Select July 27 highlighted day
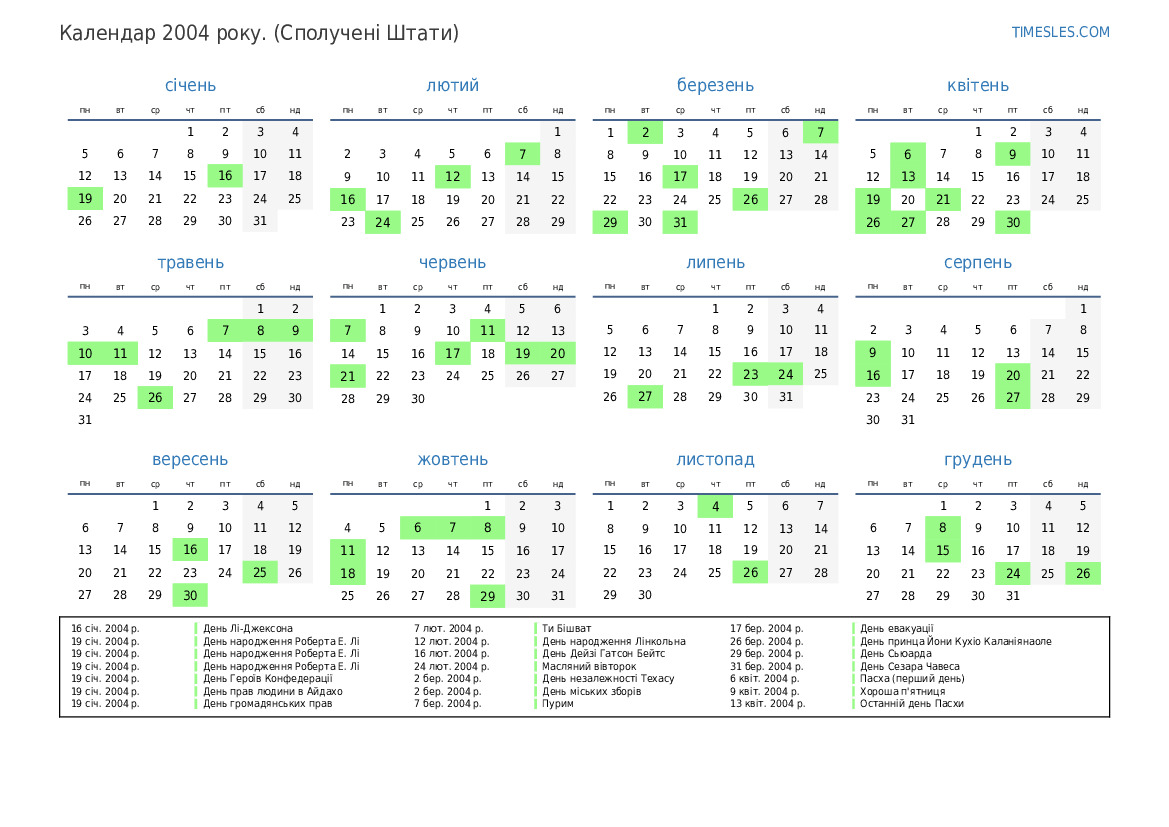The width and height of the screenshot is (1169, 827). click(645, 396)
